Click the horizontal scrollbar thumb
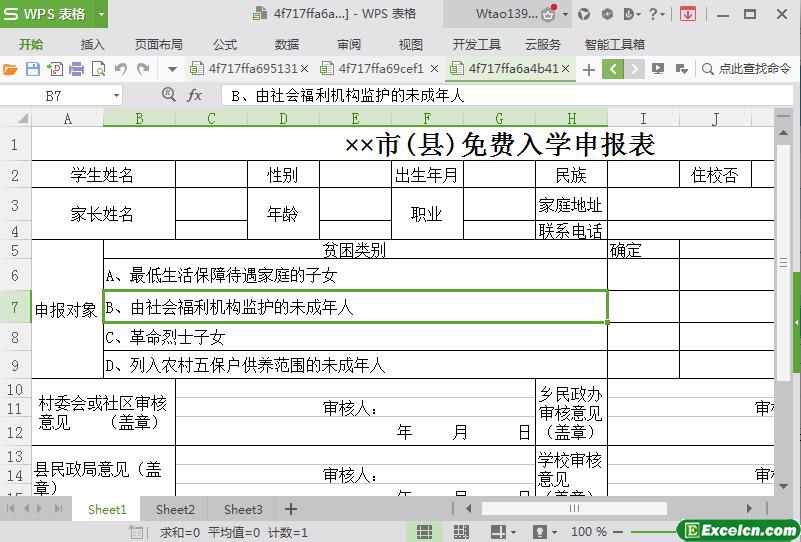 point(574,509)
